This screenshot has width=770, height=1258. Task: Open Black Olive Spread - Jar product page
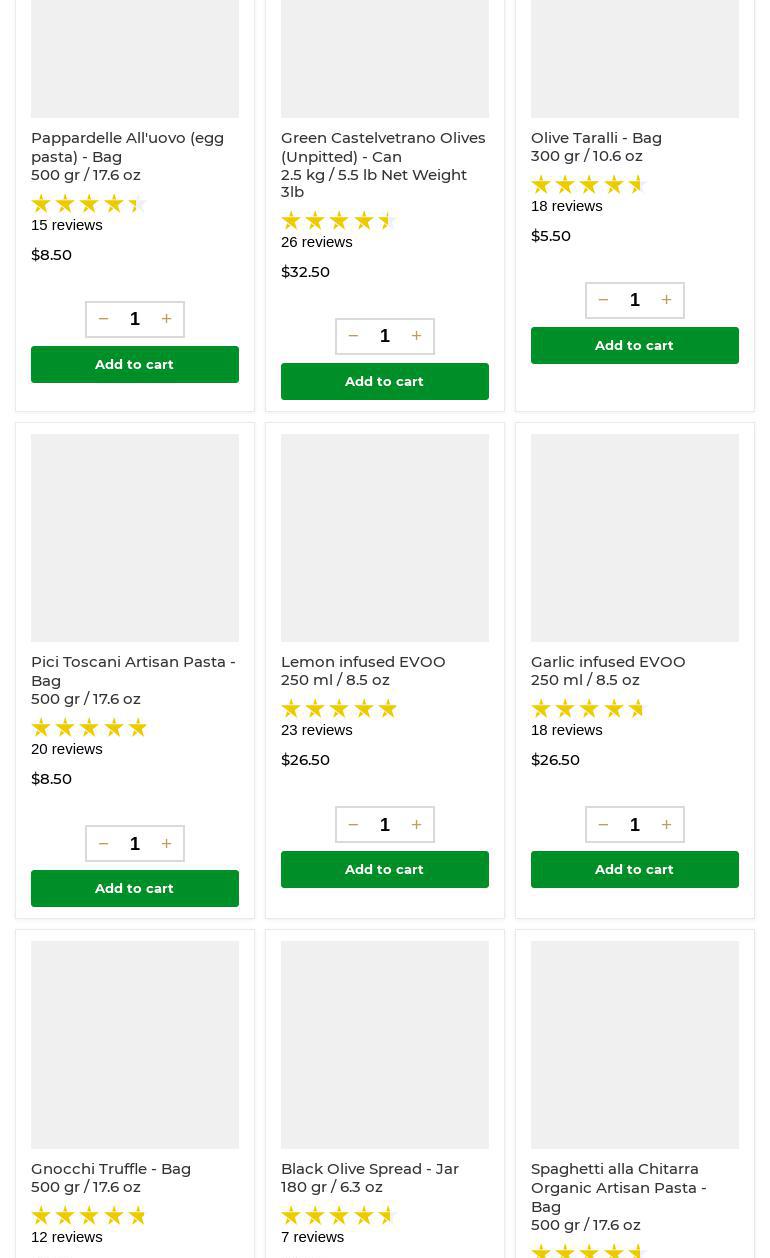point(369,1169)
